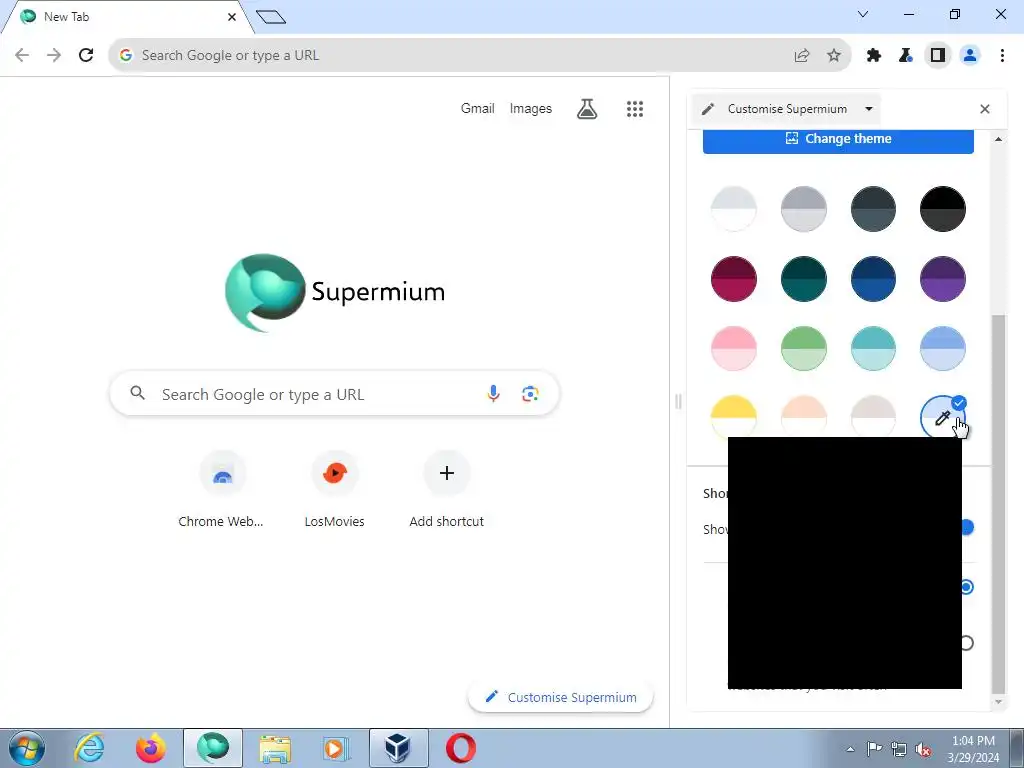Open the Images link
The width and height of the screenshot is (1024, 768).
click(x=530, y=108)
